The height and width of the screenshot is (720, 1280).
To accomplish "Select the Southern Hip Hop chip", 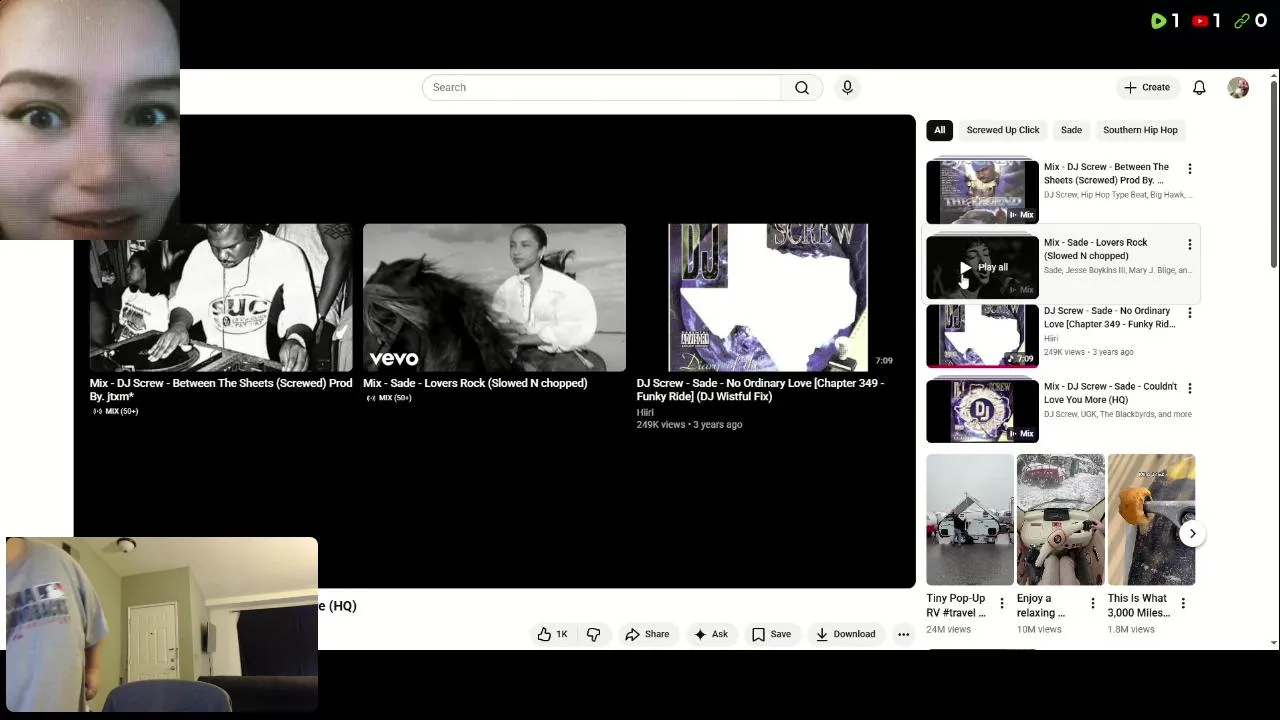I will pos(1140,130).
